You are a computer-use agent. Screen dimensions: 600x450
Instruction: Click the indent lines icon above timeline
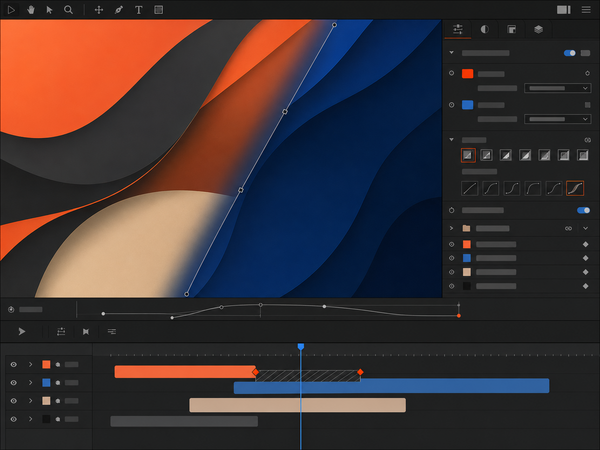(x=111, y=331)
